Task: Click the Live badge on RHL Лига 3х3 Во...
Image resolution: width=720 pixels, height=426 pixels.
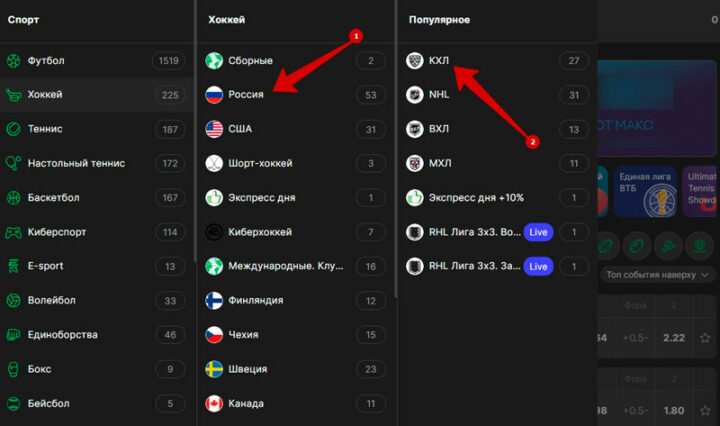Action: pos(538,232)
